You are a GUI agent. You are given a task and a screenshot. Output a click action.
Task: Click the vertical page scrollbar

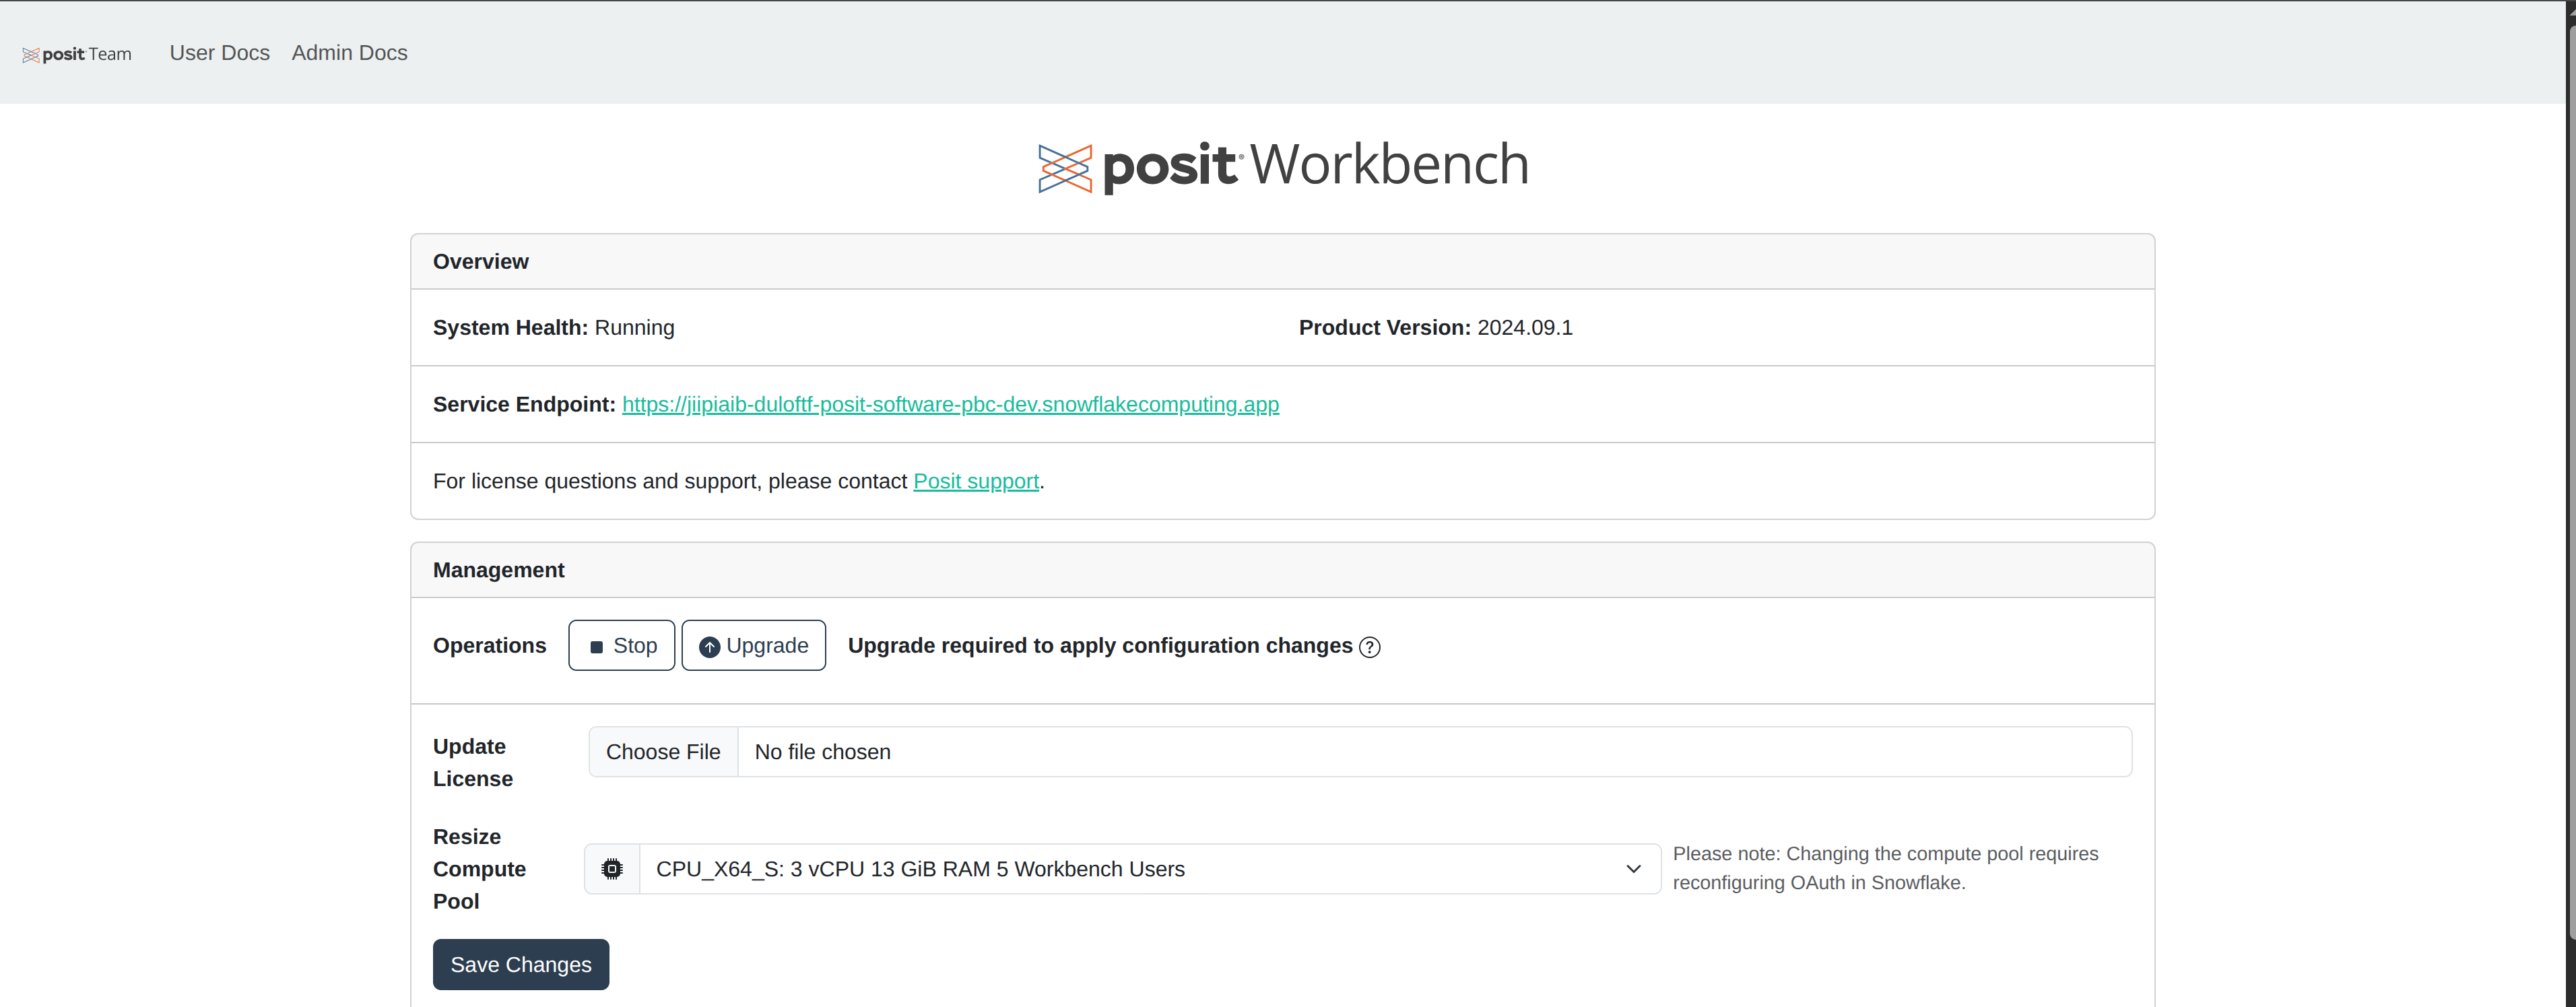2570,480
